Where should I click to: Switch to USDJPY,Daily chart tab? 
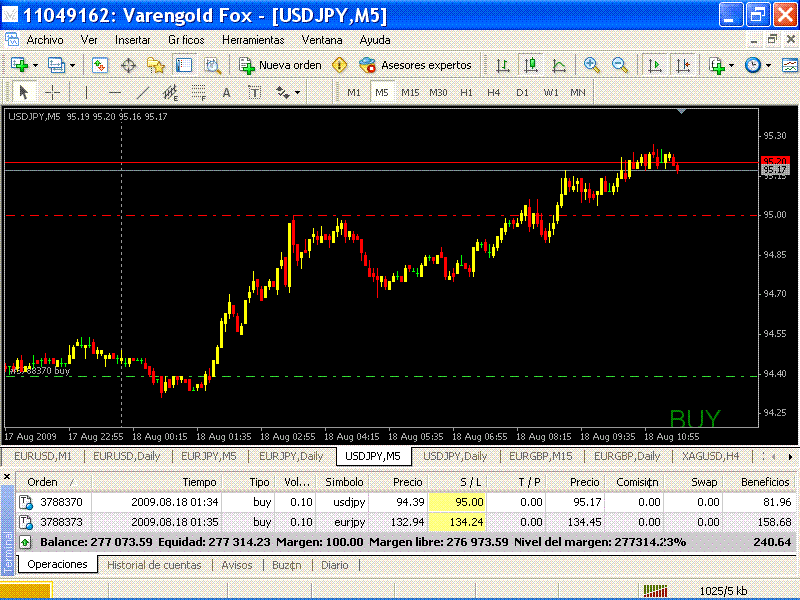(x=455, y=456)
